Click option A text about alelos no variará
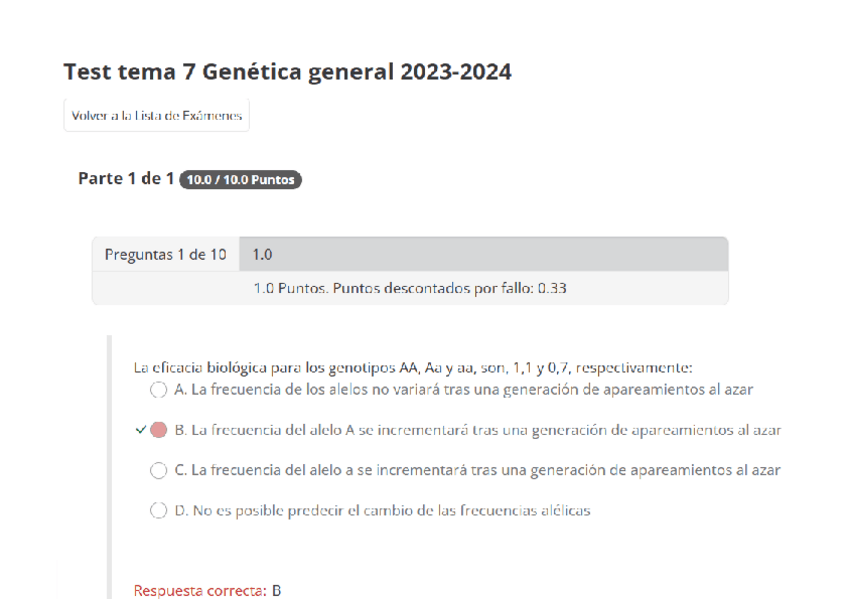 tap(464, 390)
